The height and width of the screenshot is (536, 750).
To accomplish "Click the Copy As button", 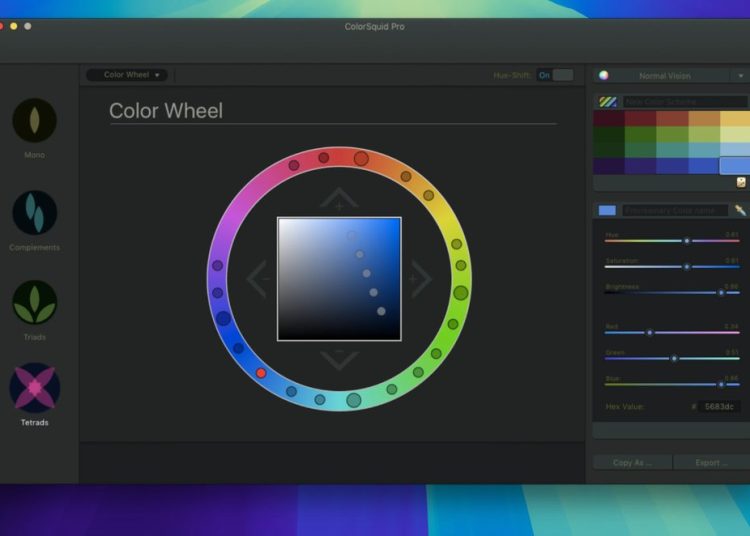I will pyautogui.click(x=630, y=463).
